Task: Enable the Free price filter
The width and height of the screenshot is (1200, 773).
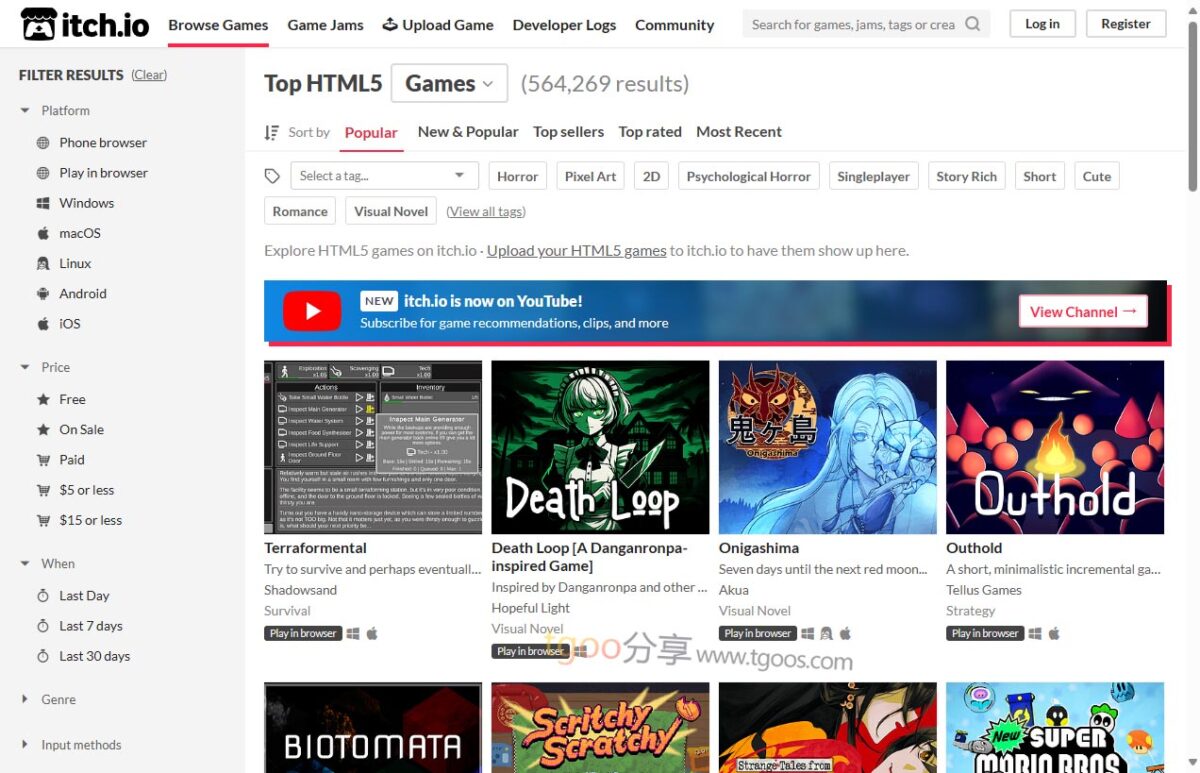Action: [x=72, y=399]
